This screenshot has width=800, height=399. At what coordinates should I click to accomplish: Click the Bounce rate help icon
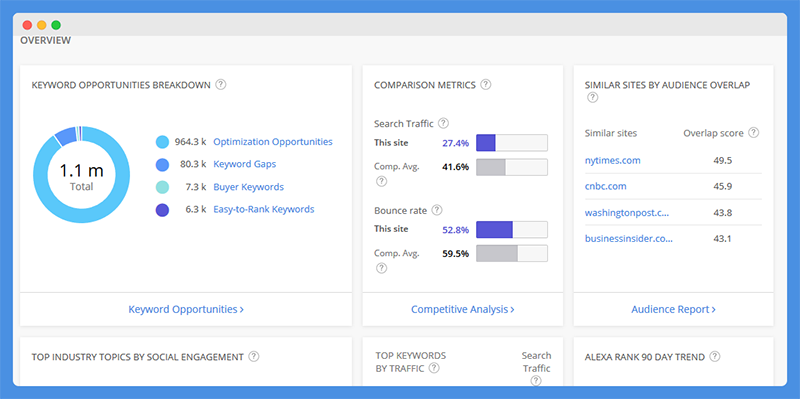(437, 210)
